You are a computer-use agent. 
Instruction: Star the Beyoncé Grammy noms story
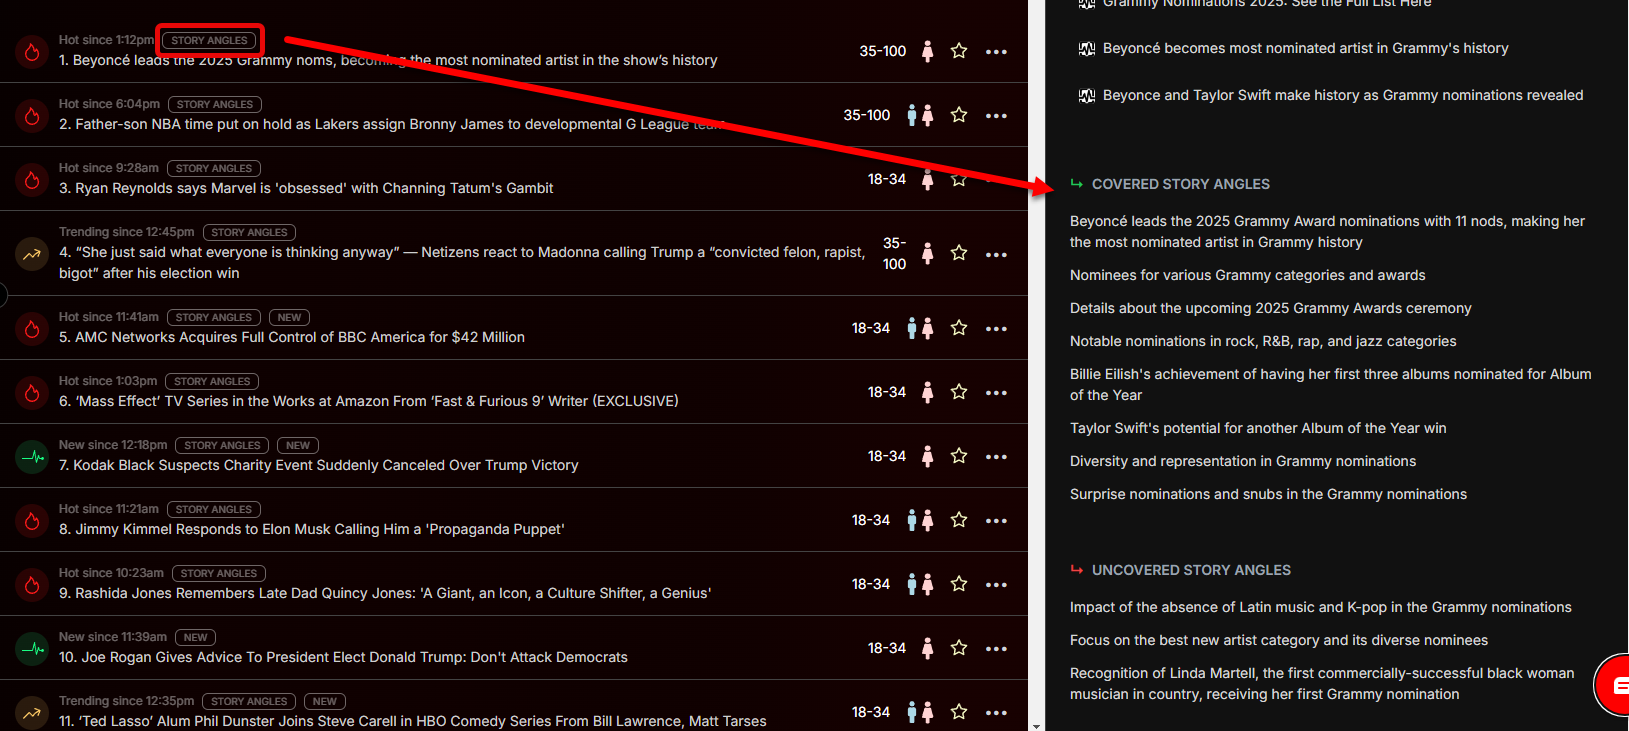click(959, 51)
